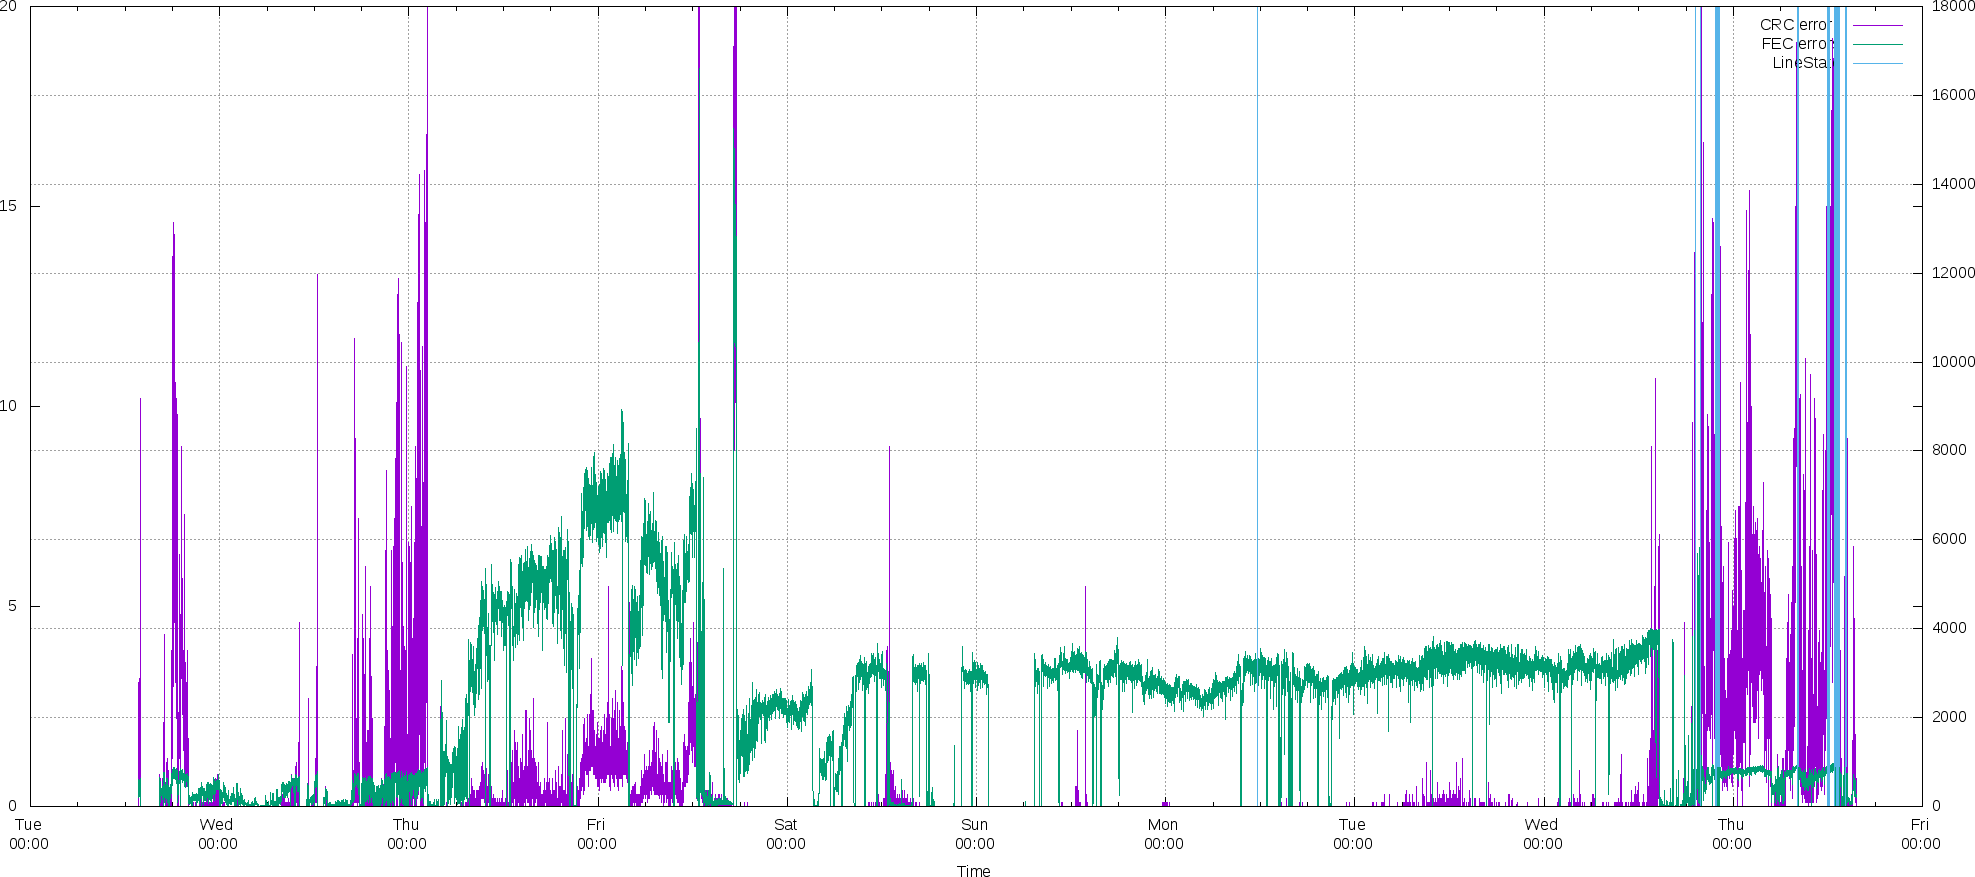
Task: Click the 18000 right-axis tick label
Action: click(x=1953, y=6)
